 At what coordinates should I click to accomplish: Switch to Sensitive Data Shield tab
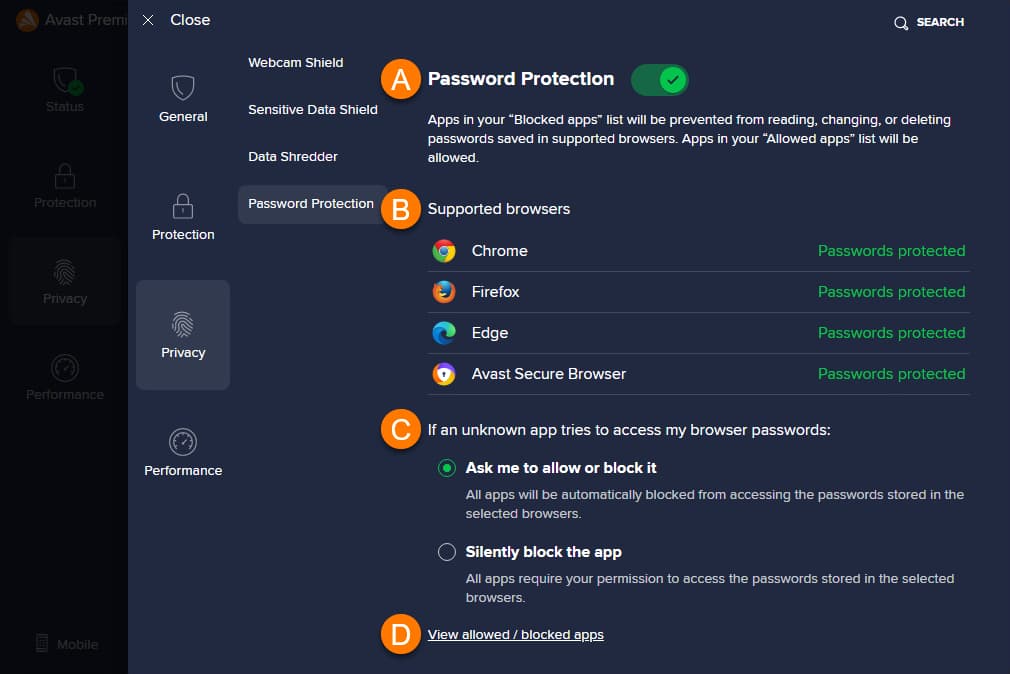[x=313, y=110]
